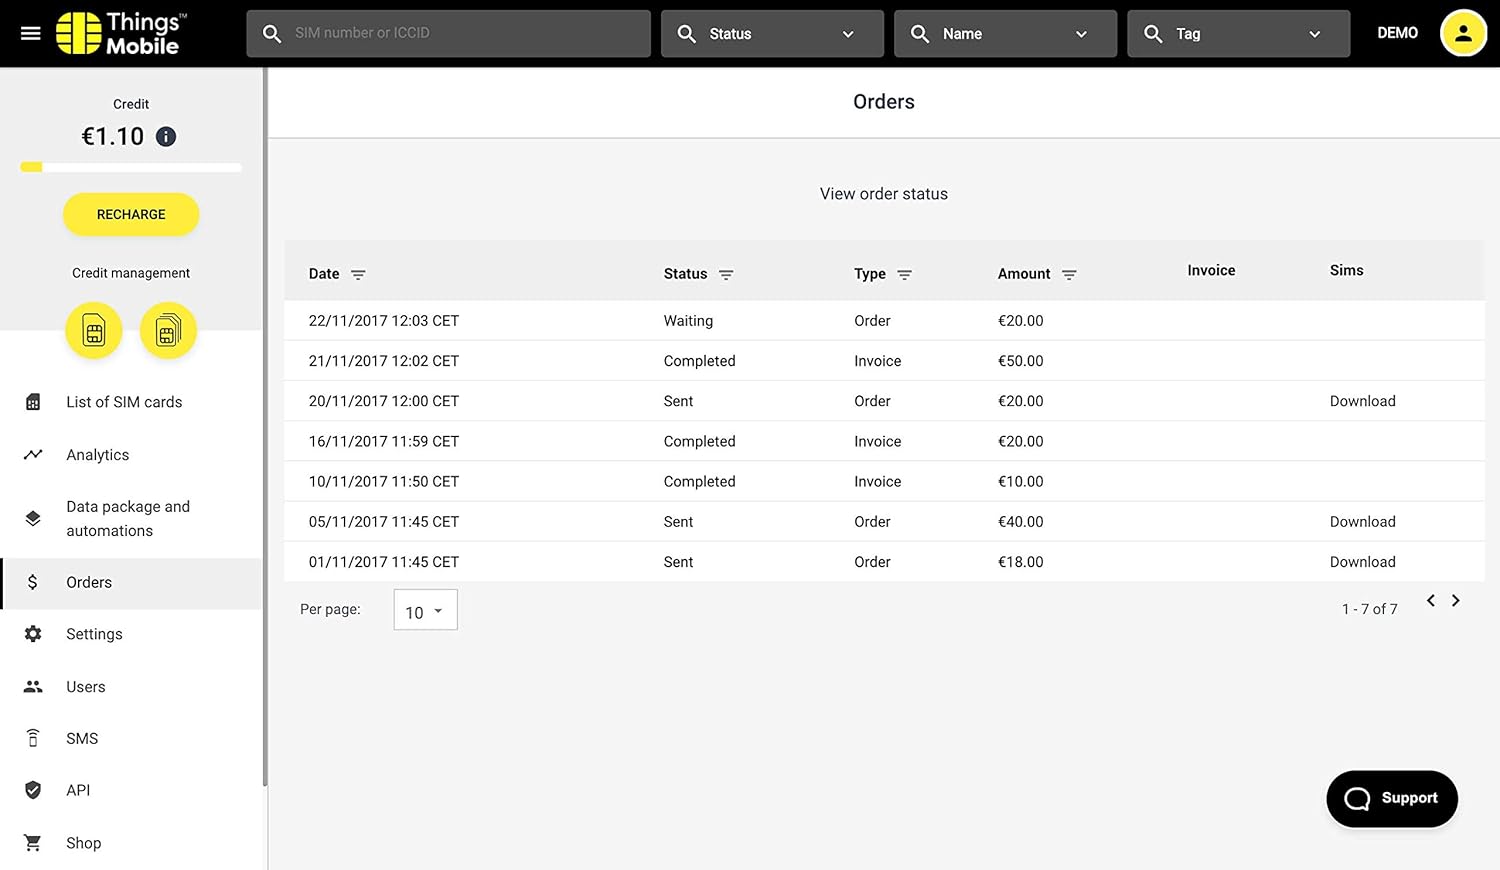Click the multiple SIMs credit management icon

tap(168, 331)
